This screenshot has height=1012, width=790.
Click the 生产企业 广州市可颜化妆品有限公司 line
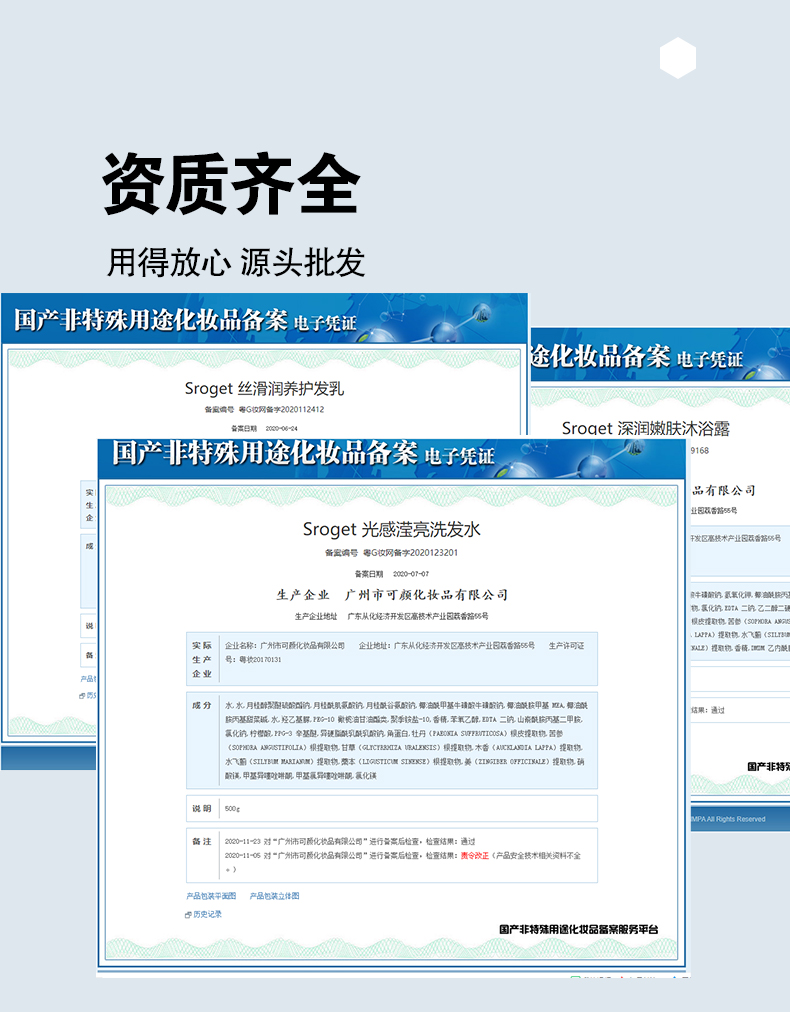[392, 595]
